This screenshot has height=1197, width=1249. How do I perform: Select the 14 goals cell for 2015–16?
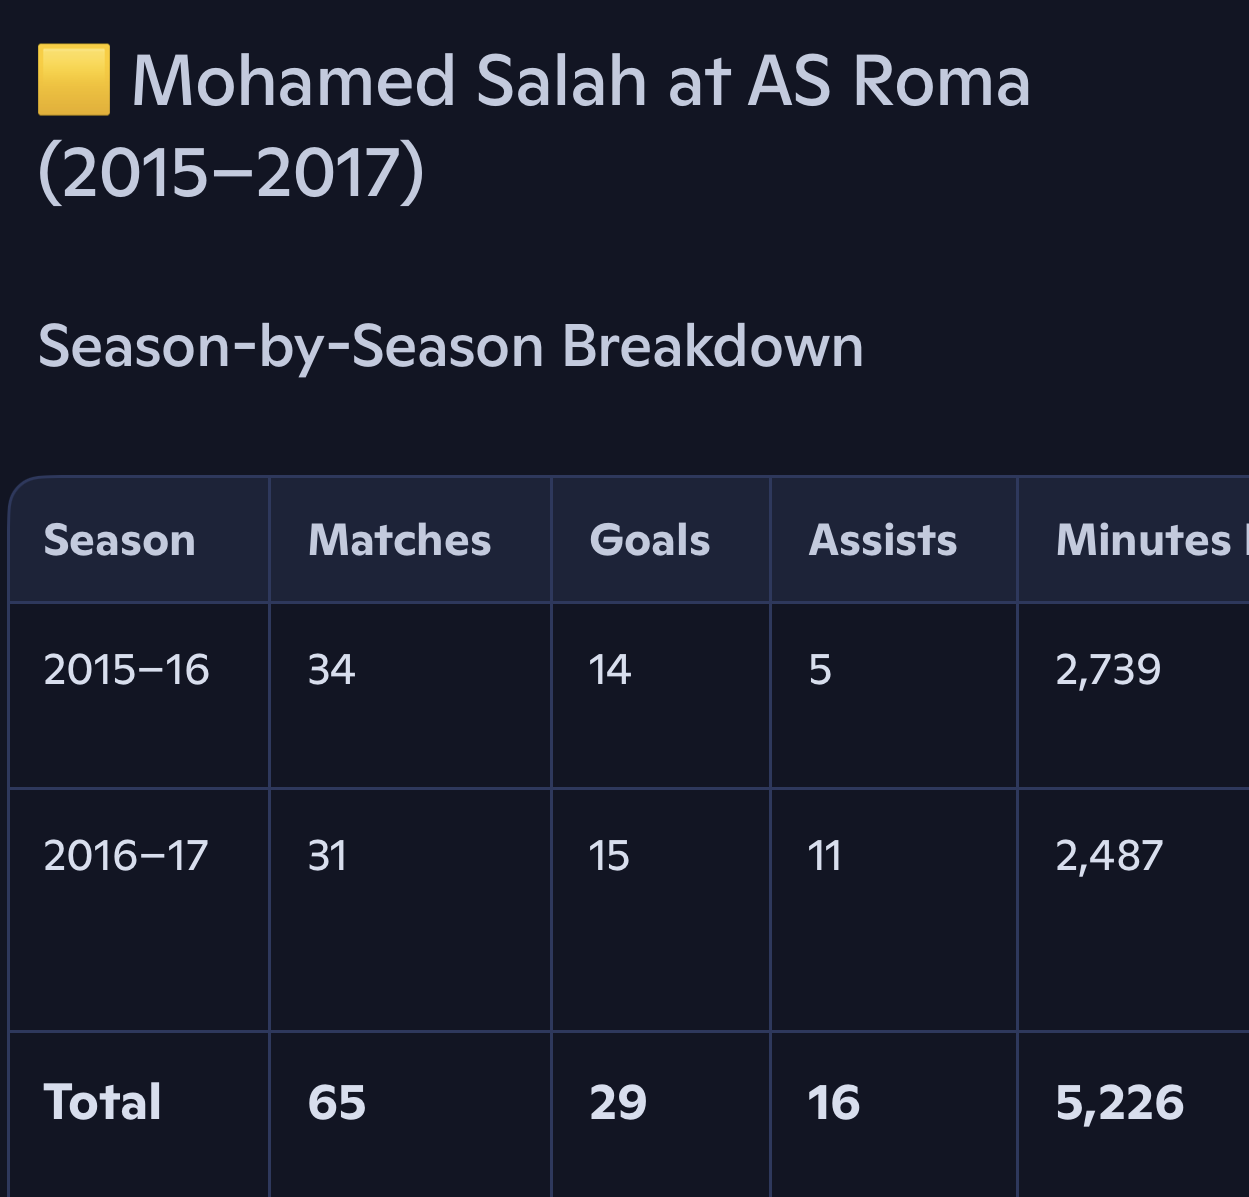pyautogui.click(x=610, y=669)
